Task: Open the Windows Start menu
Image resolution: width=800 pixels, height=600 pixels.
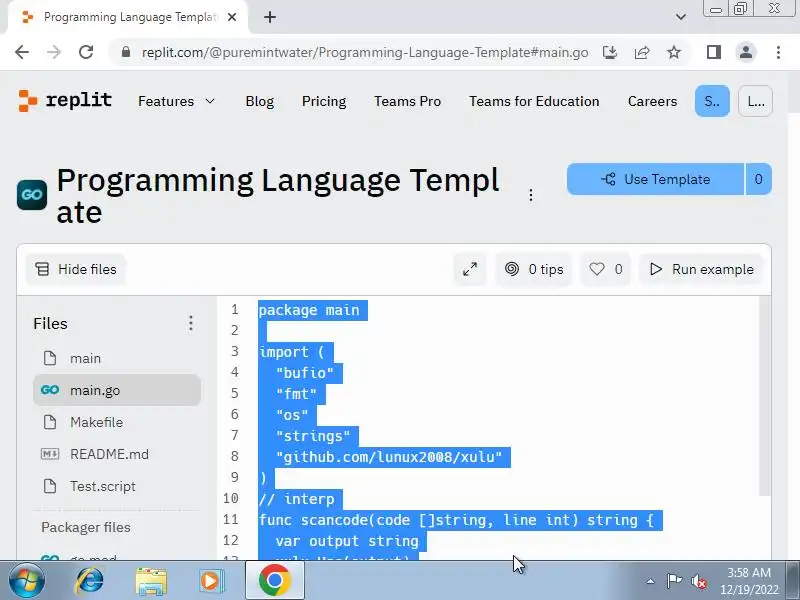Action: pyautogui.click(x=26, y=580)
